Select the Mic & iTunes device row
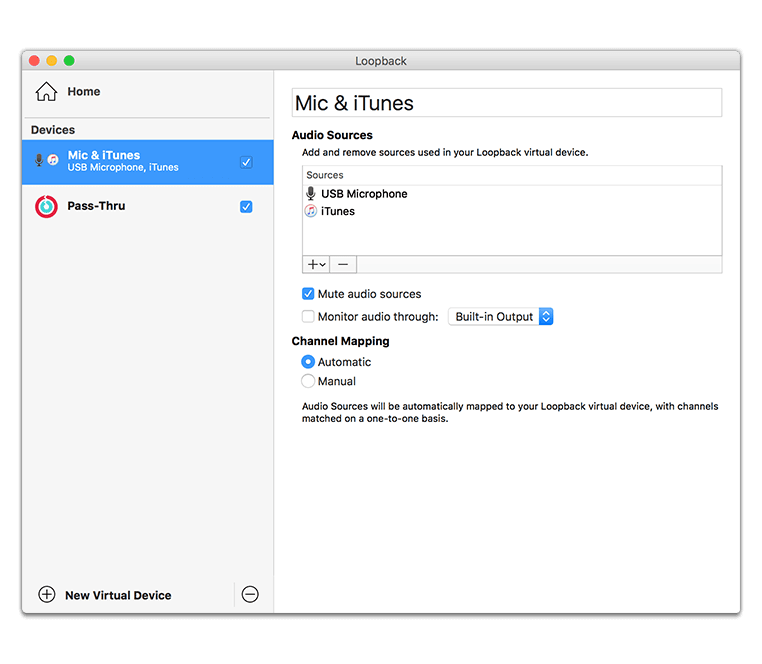The width and height of the screenshot is (762, 664). pos(148,162)
